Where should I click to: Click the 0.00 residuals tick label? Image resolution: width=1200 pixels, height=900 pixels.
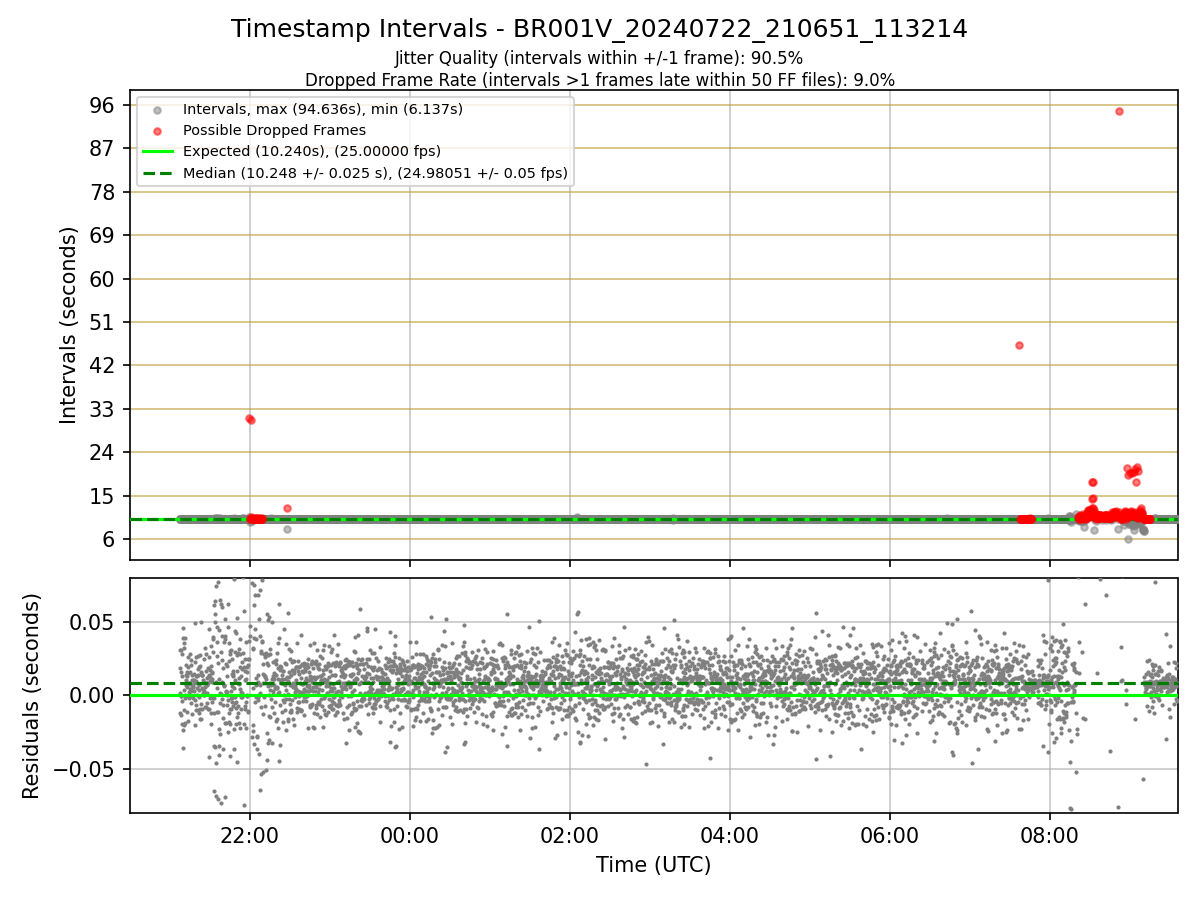coord(94,695)
